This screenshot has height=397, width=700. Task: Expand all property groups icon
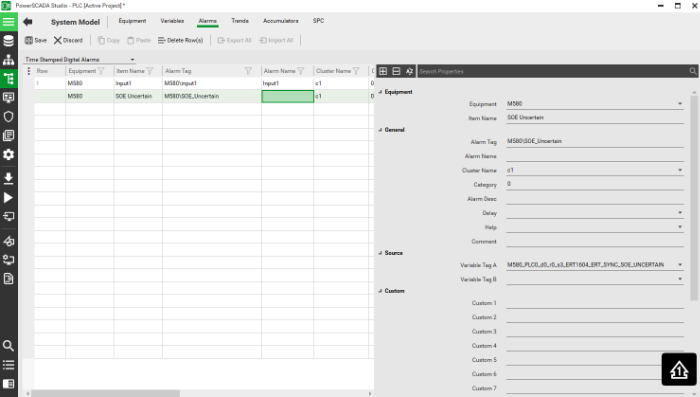383,71
